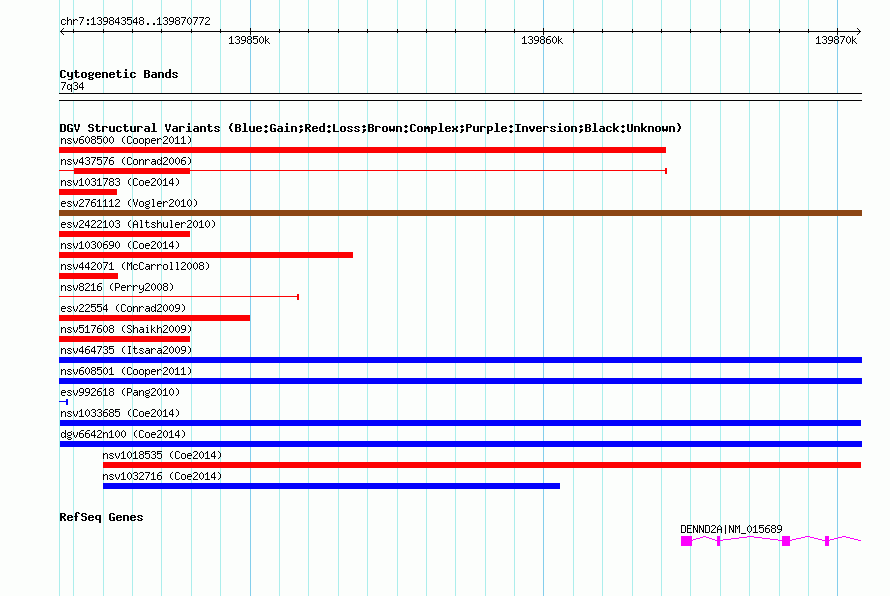
Task: Click the right arrowhead on the ruler
Action: (859, 32)
